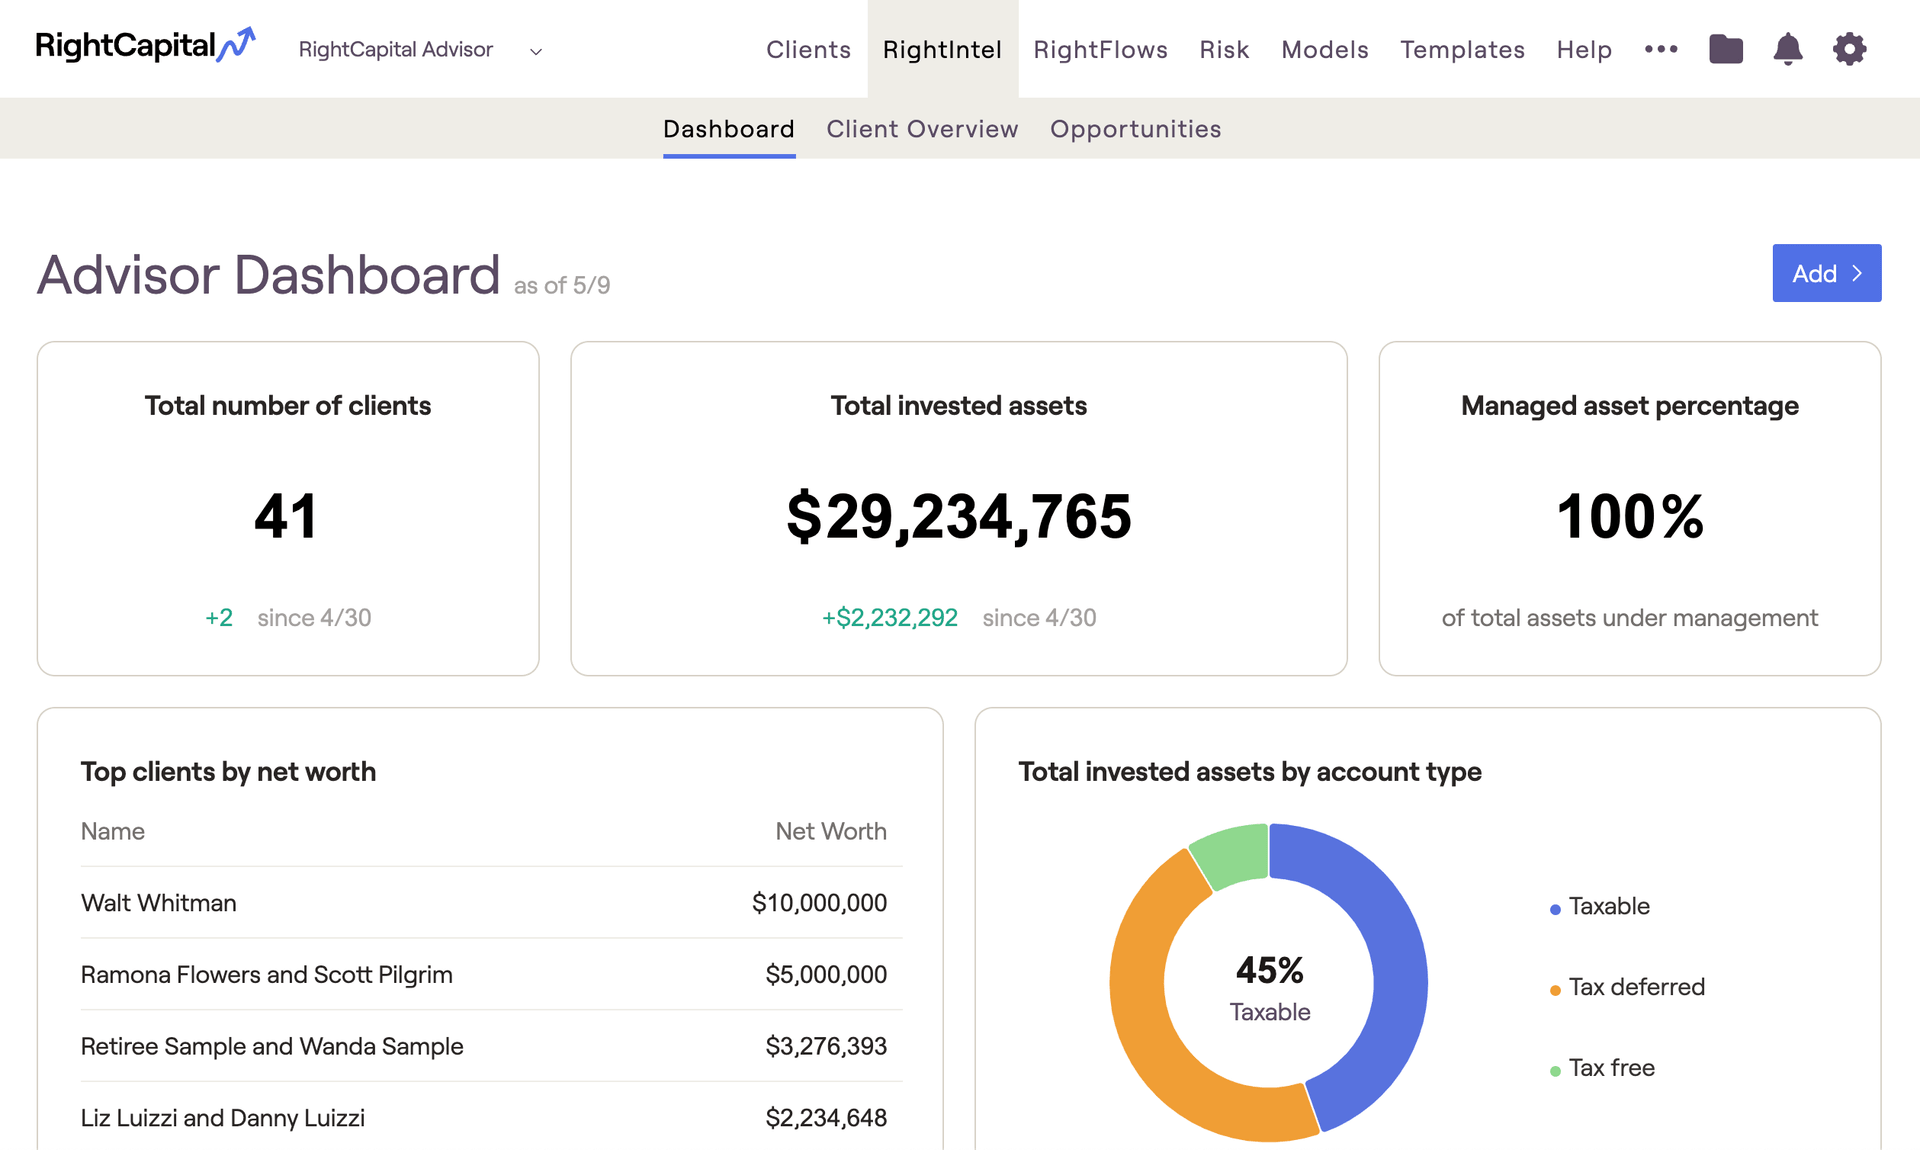Go to the Clients menu
1920x1150 pixels.
click(808, 49)
